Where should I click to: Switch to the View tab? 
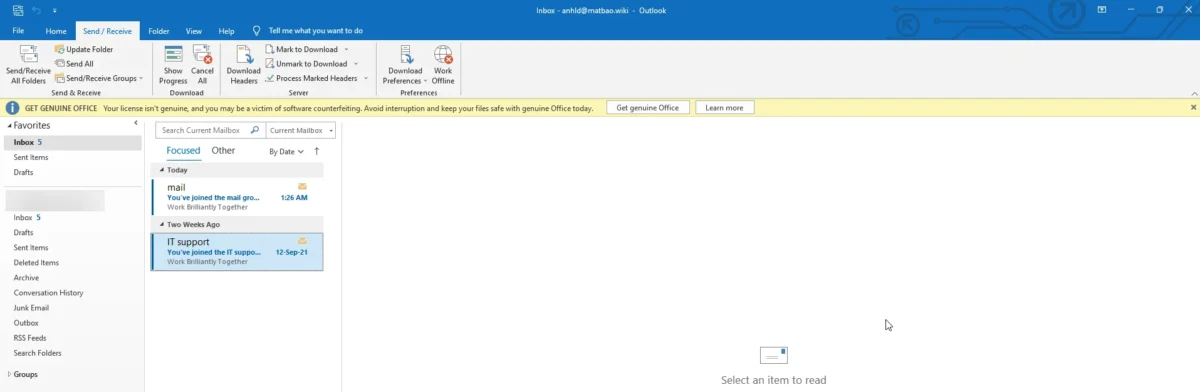click(194, 31)
